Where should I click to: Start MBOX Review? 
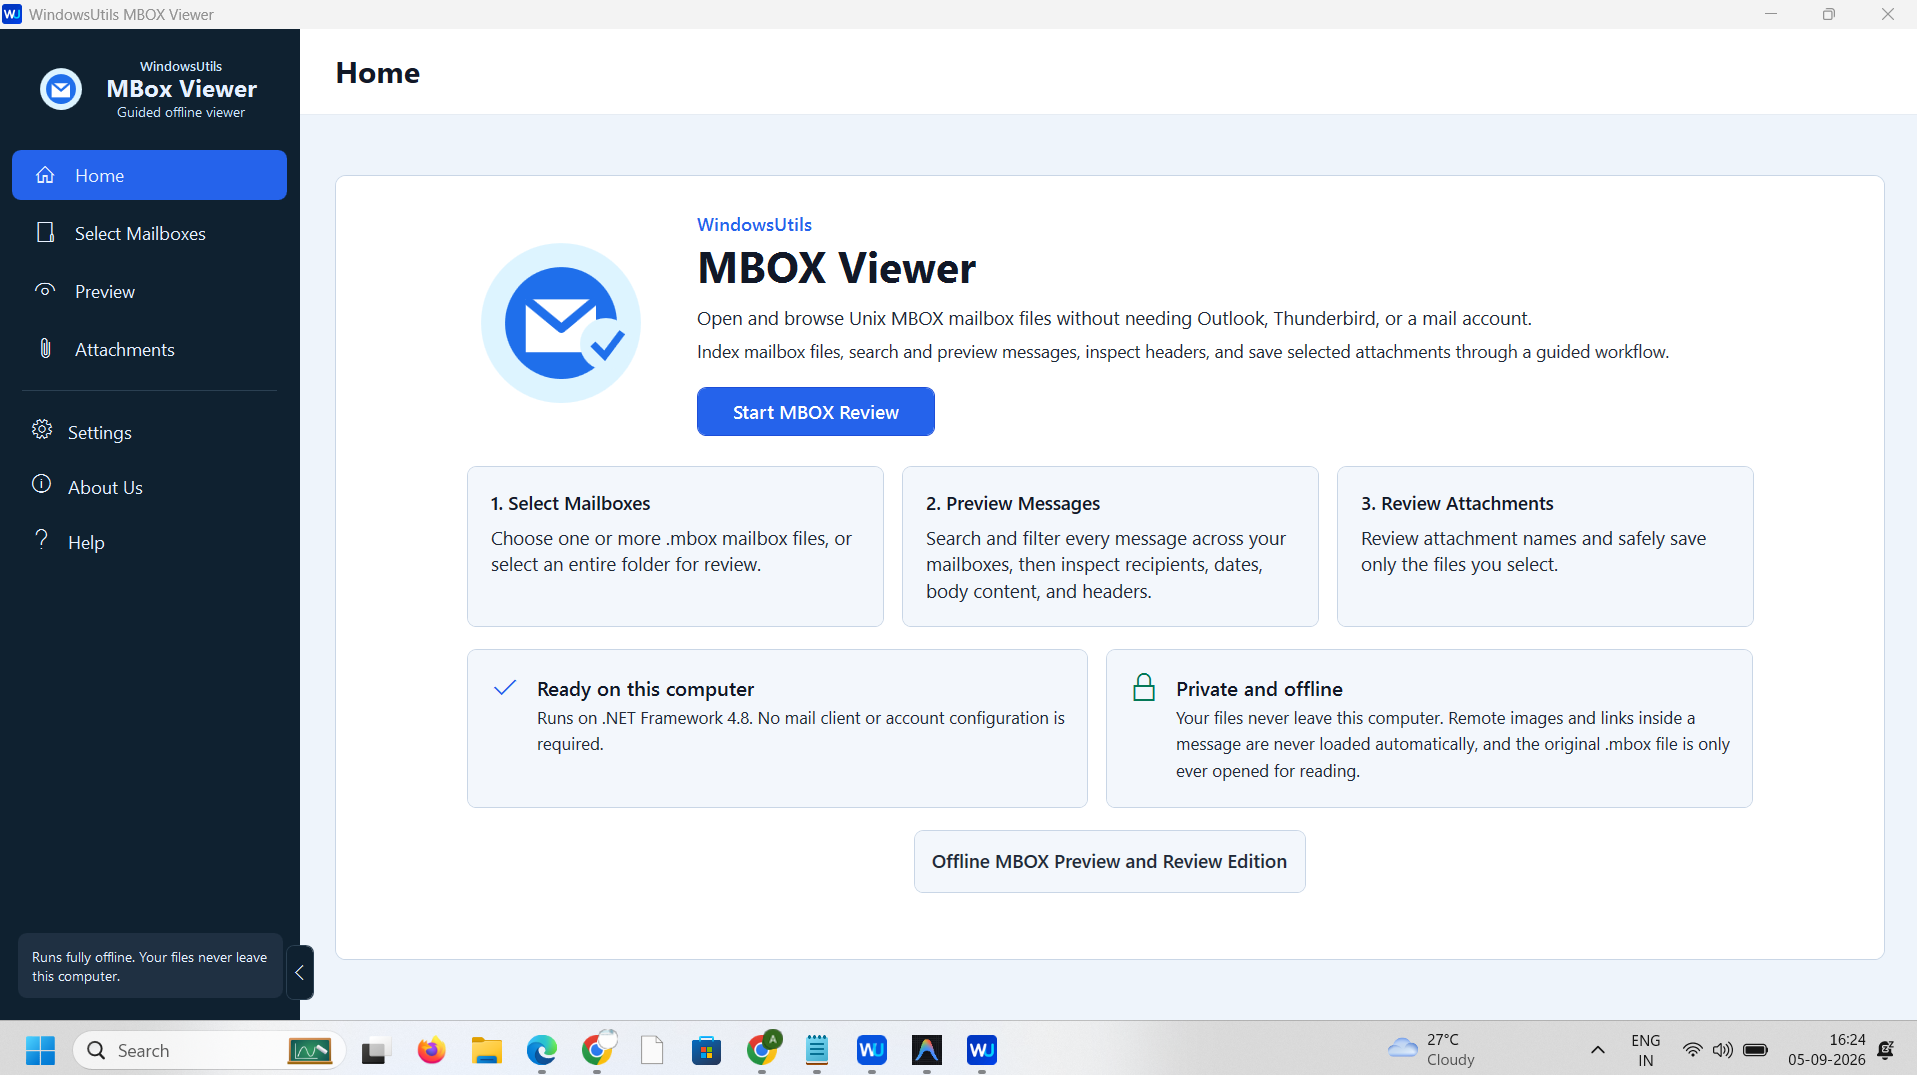pyautogui.click(x=815, y=412)
